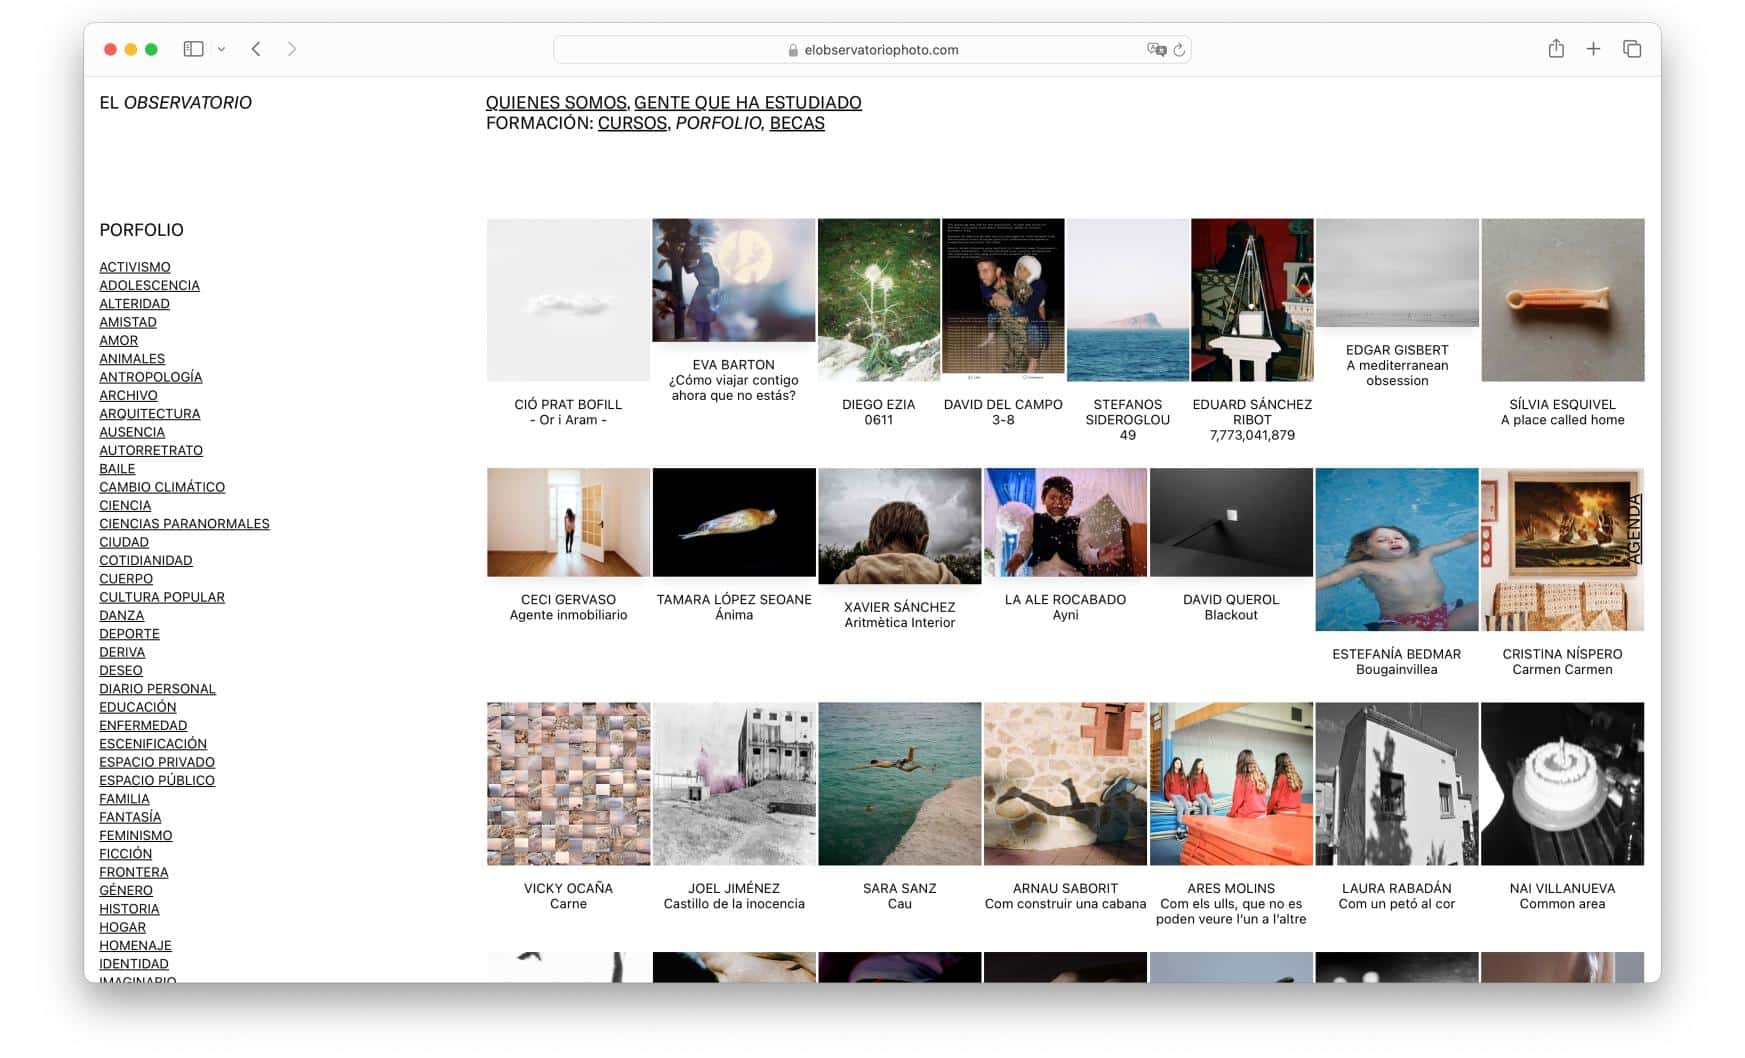Image resolution: width=1745 pixels, height=1058 pixels.
Task: Filter portfolio by DIARIO PERSONAL
Action: pyautogui.click(x=157, y=689)
